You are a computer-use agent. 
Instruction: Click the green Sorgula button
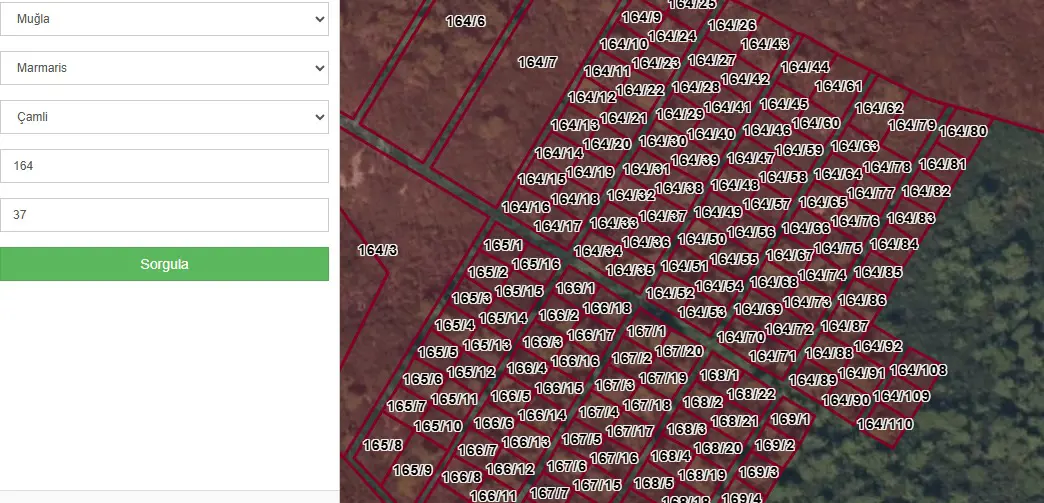coord(164,264)
